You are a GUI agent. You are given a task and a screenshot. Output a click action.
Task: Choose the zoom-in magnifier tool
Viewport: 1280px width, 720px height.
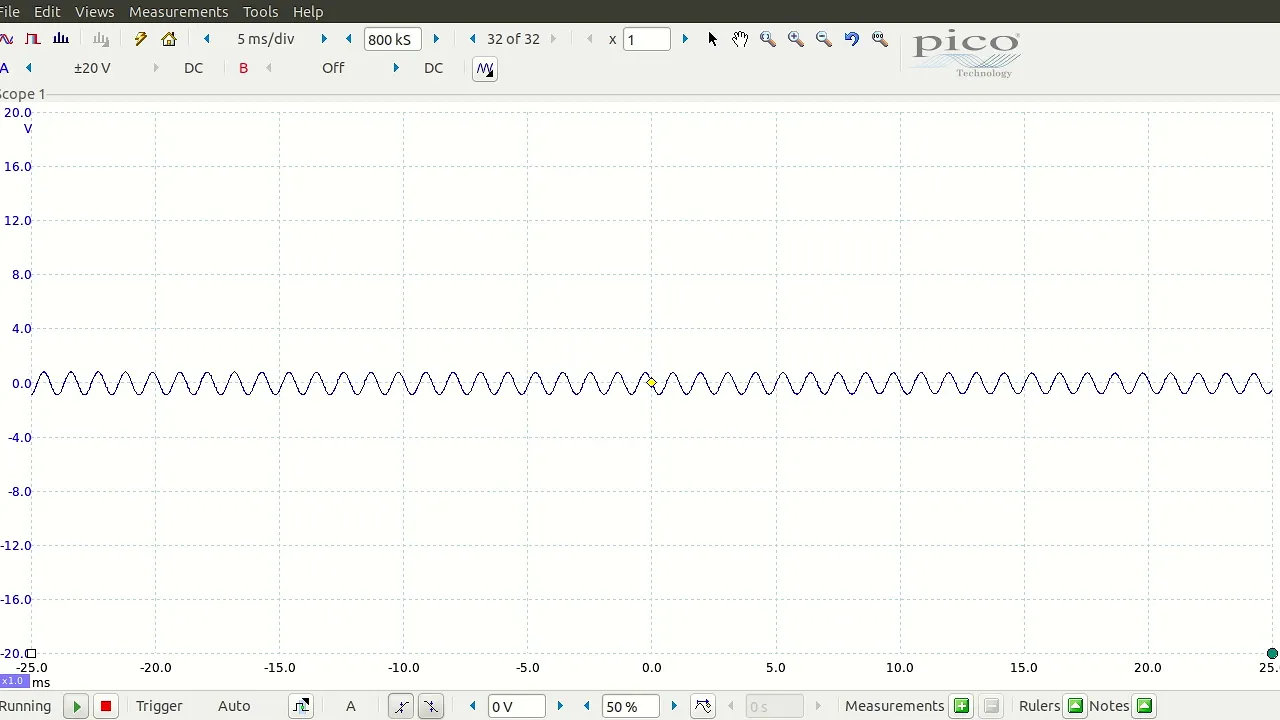[x=796, y=39]
